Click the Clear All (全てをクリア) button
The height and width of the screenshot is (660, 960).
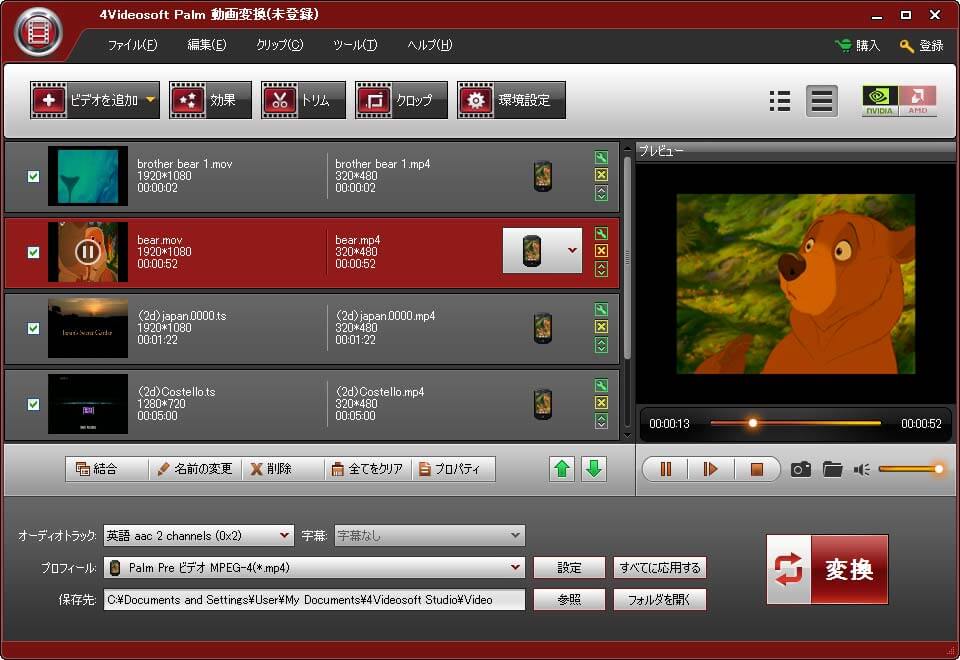[x=367, y=469]
